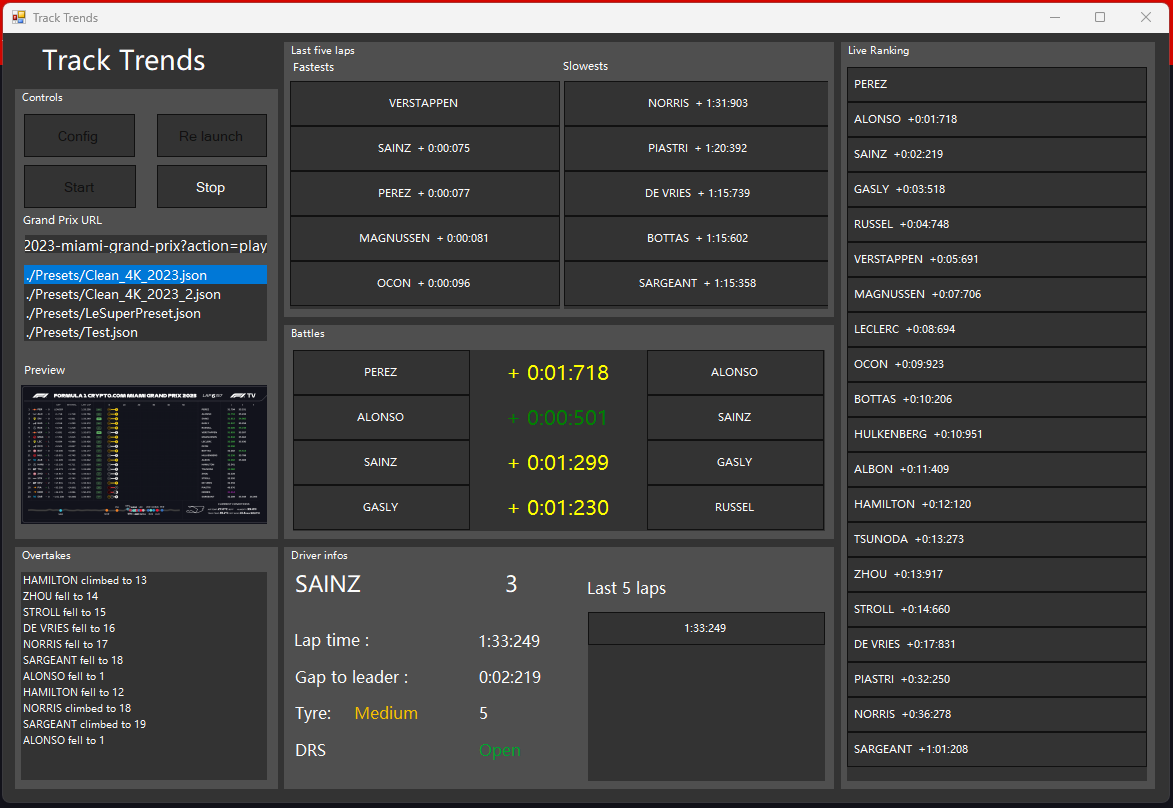Select LECLERC in the Live Ranking
1173x808 pixels.
(x=996, y=329)
